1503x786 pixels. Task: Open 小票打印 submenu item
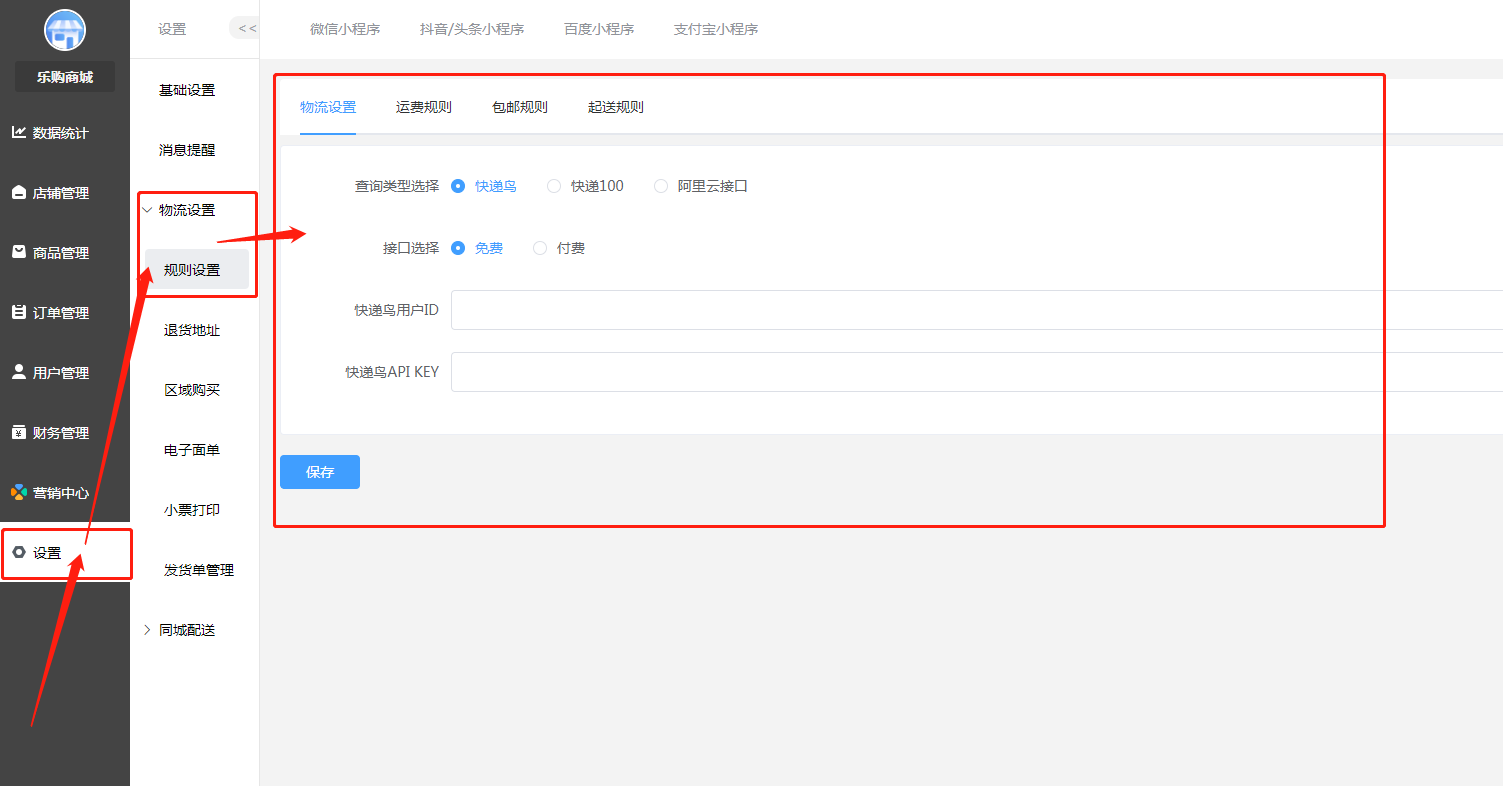pos(192,510)
